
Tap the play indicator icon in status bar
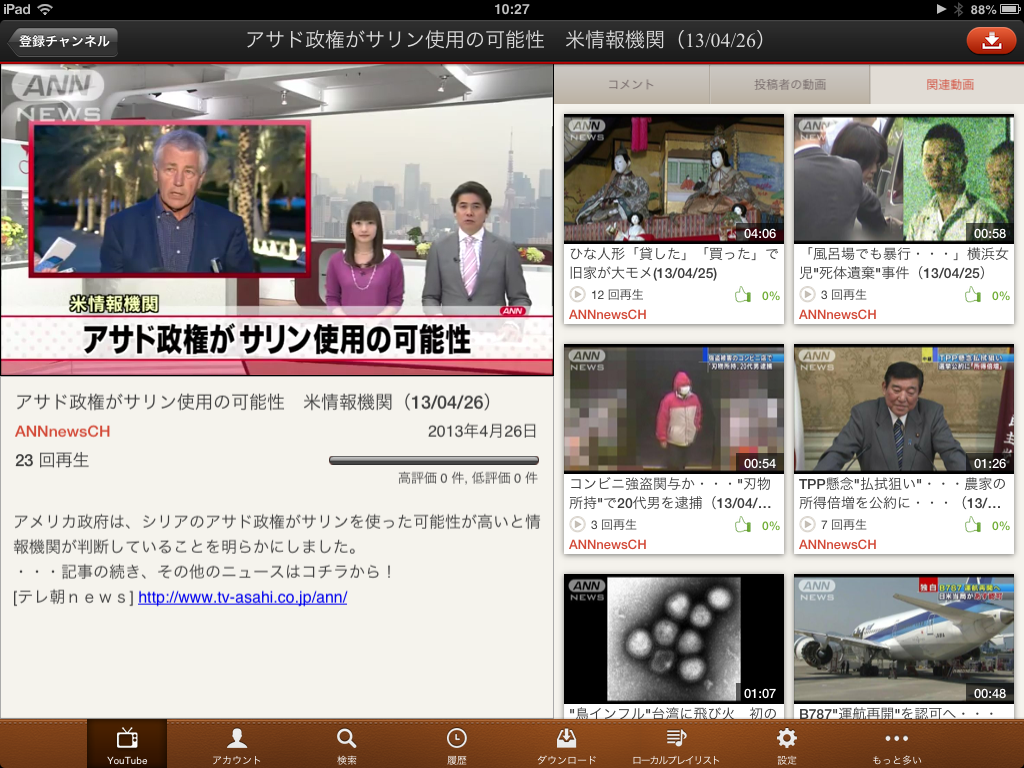(x=941, y=9)
